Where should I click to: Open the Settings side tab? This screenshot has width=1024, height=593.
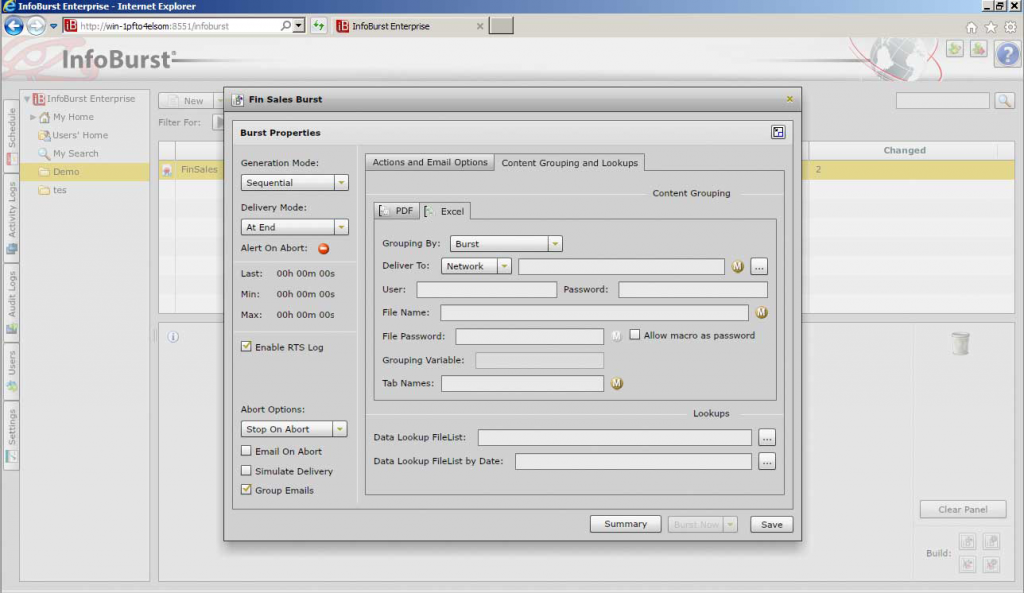tap(12, 435)
